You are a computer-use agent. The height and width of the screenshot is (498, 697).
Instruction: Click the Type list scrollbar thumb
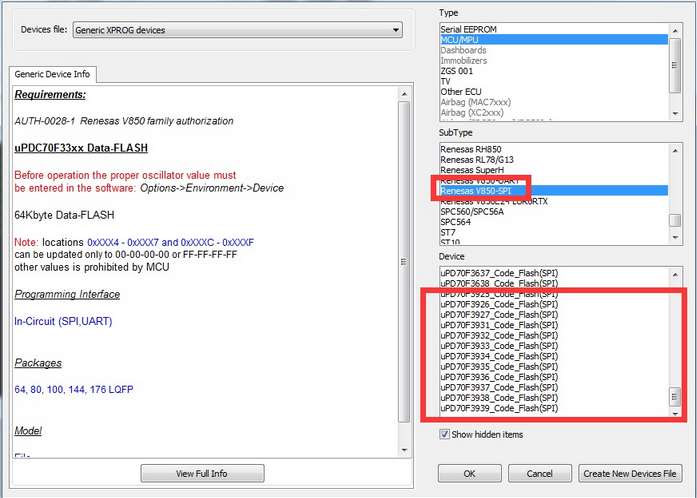675,65
